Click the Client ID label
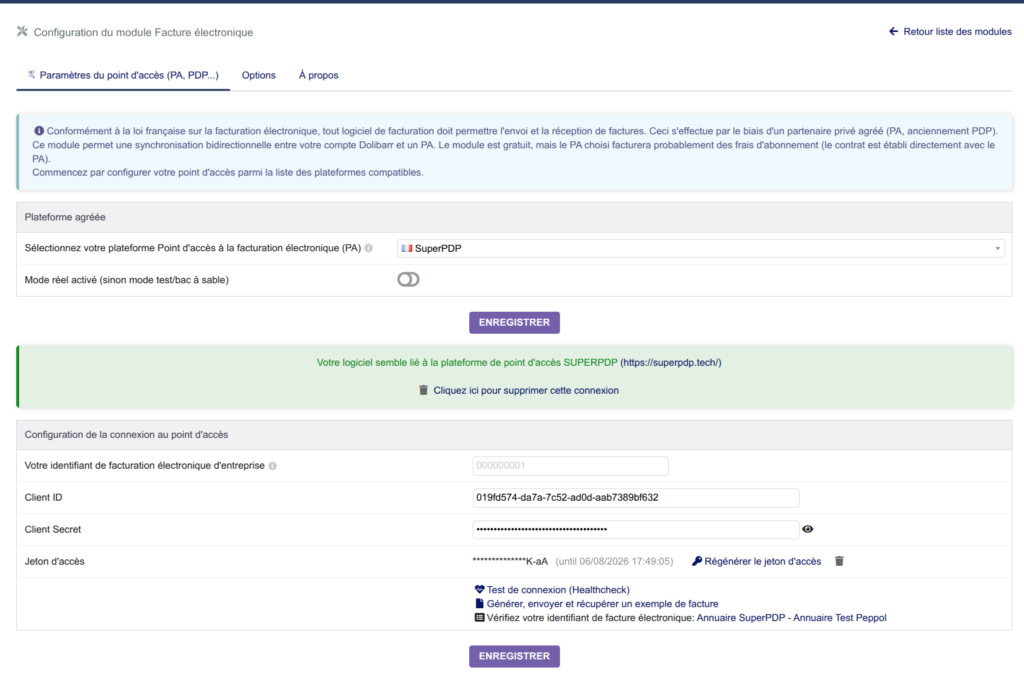Viewport: 1024px width, 685px height. (44, 498)
